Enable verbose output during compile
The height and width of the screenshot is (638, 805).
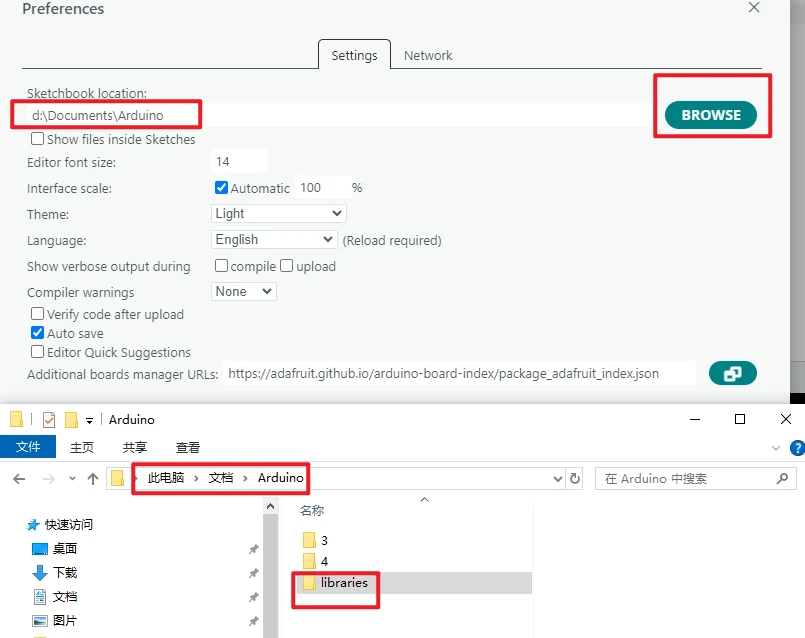(221, 266)
